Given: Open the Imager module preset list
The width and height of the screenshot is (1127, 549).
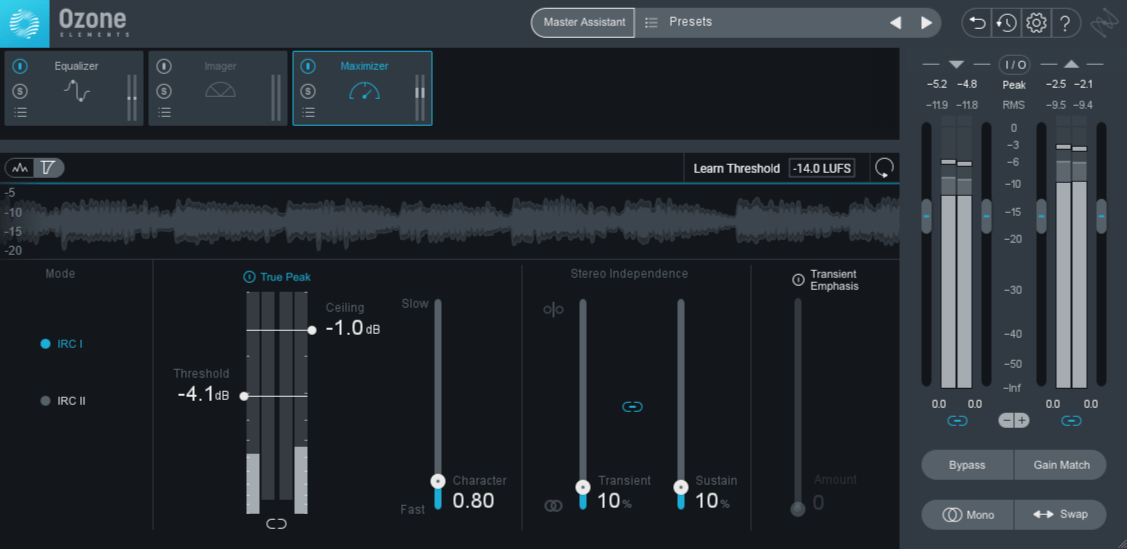Looking at the screenshot, I should tap(165, 112).
